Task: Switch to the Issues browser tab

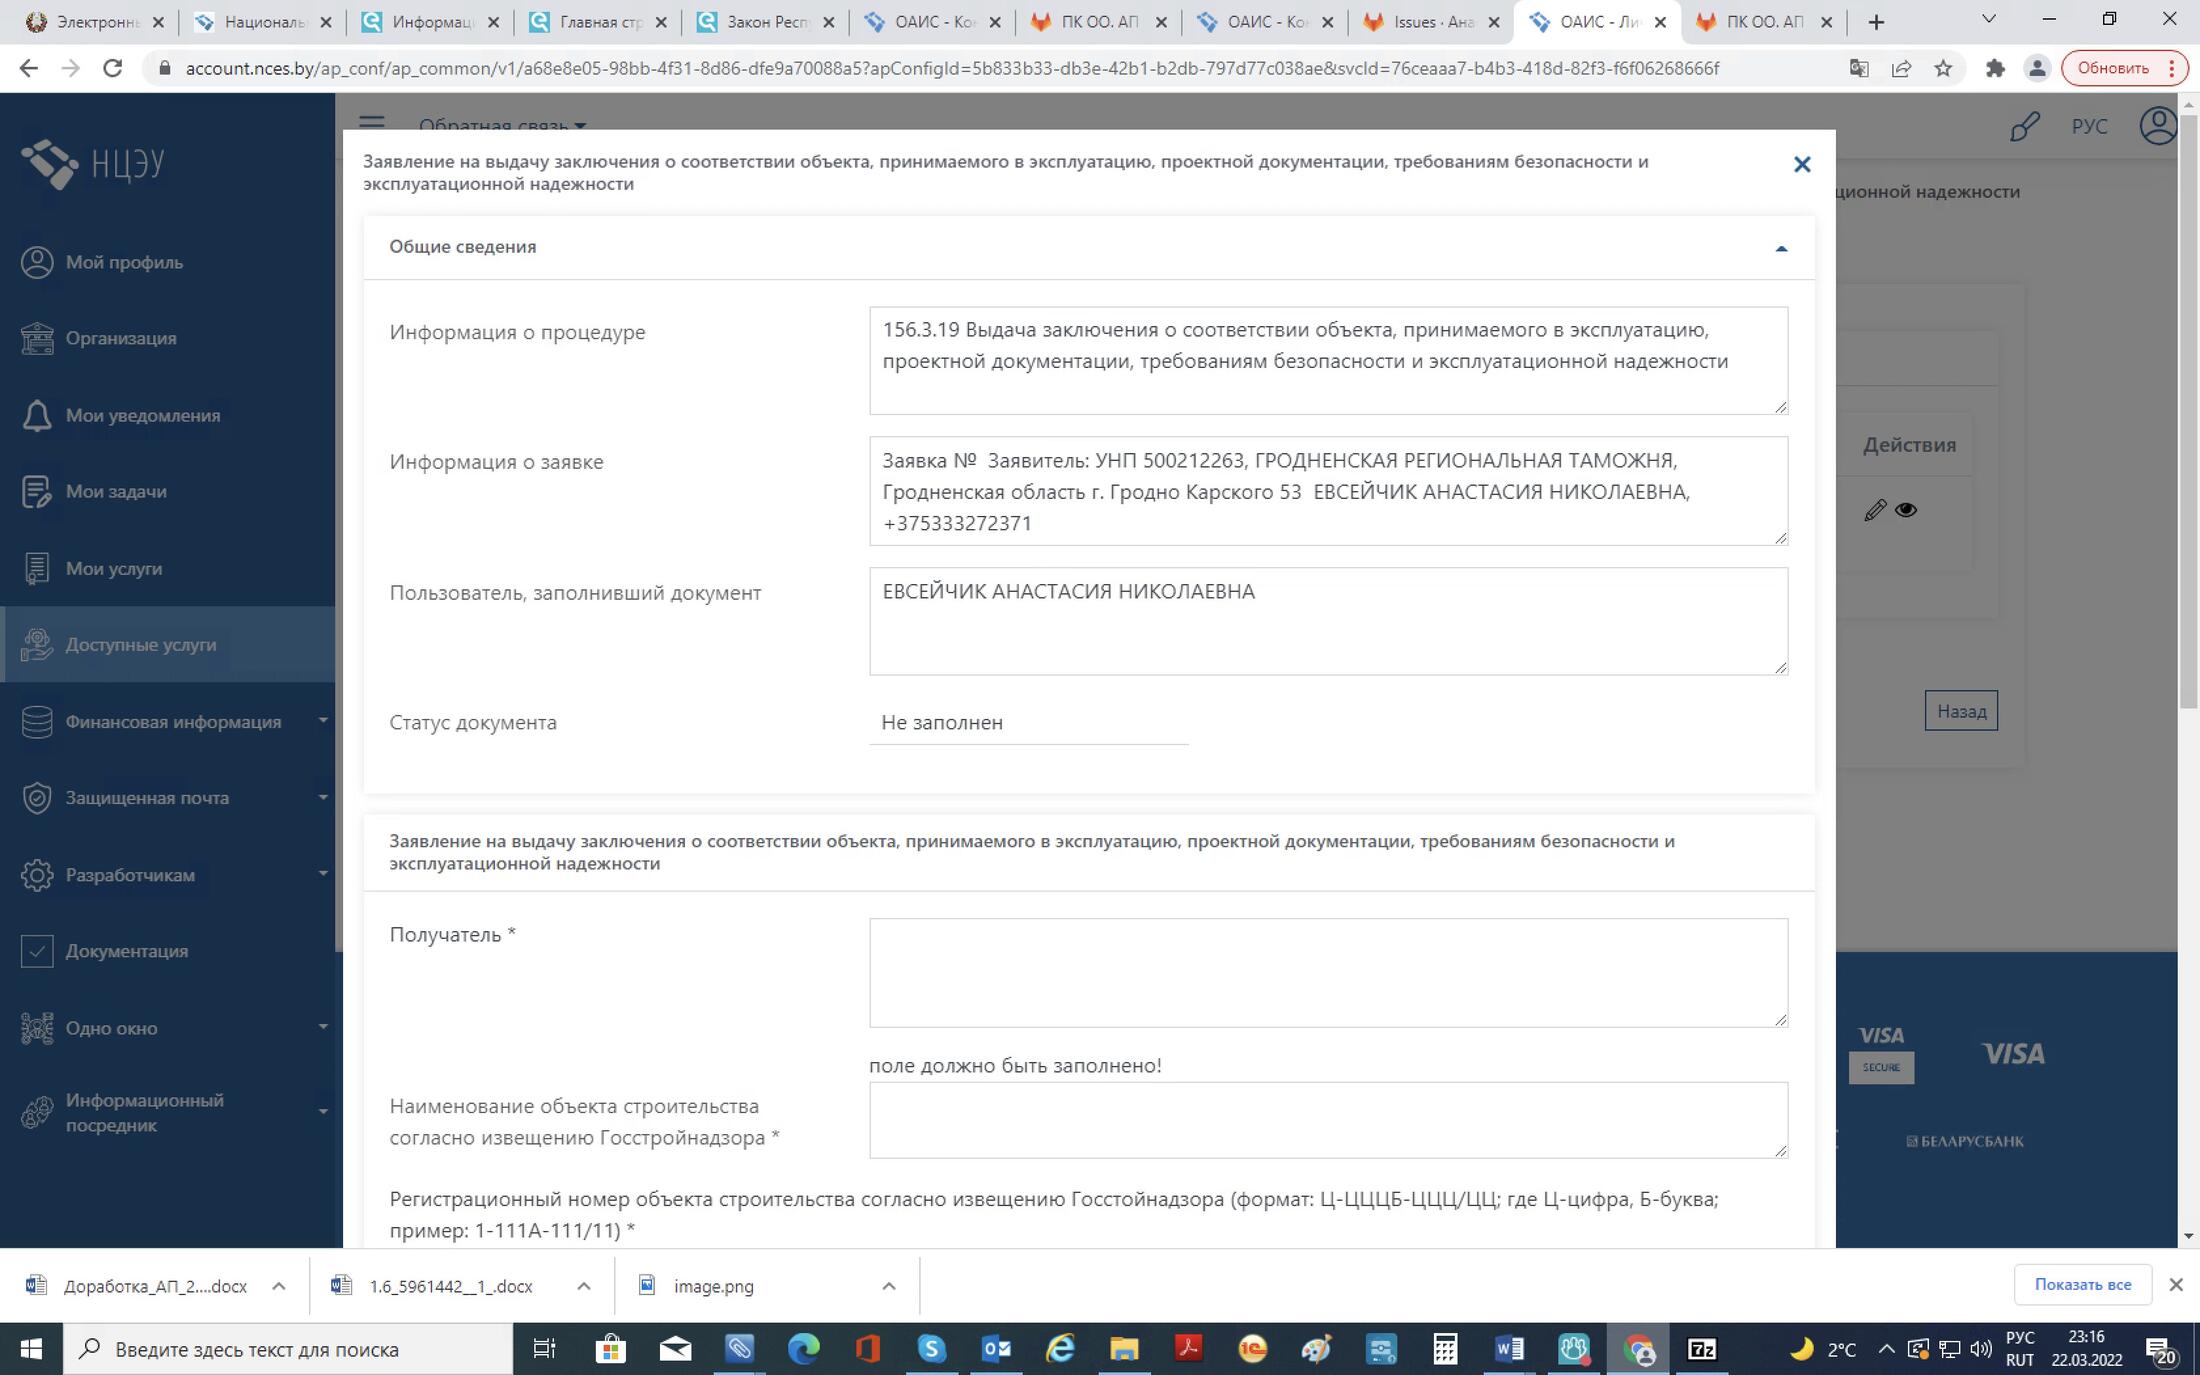Action: coord(1431,22)
